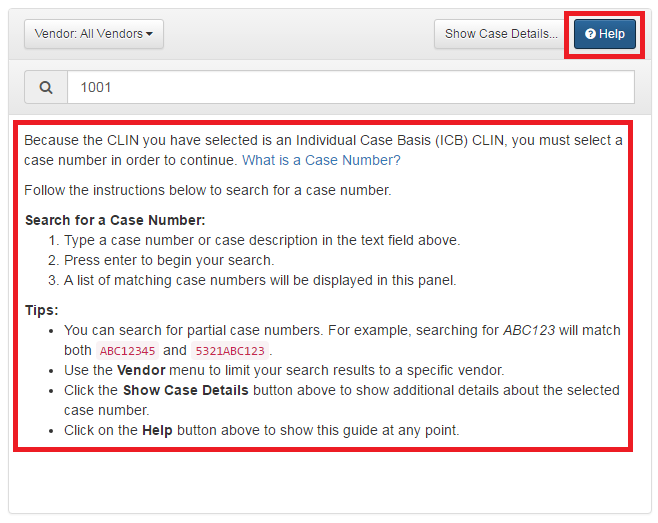658x523 pixels.
Task: Open the Vendor: All Vendors dropdown
Action: [x=94, y=34]
